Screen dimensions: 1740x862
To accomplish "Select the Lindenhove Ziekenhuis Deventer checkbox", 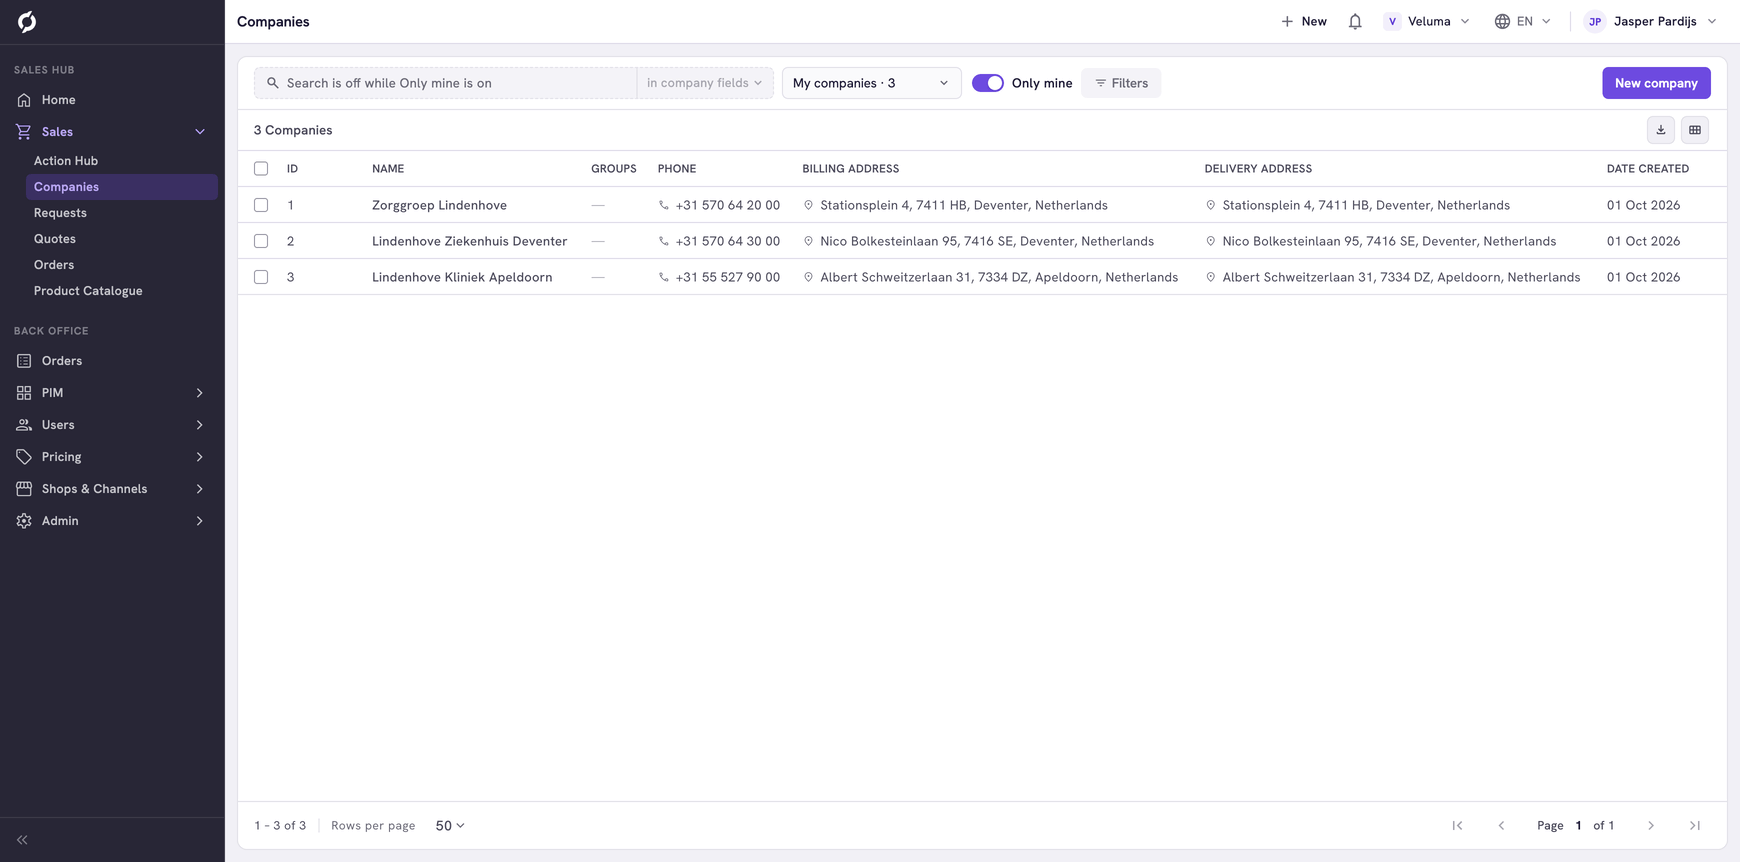I will point(261,241).
